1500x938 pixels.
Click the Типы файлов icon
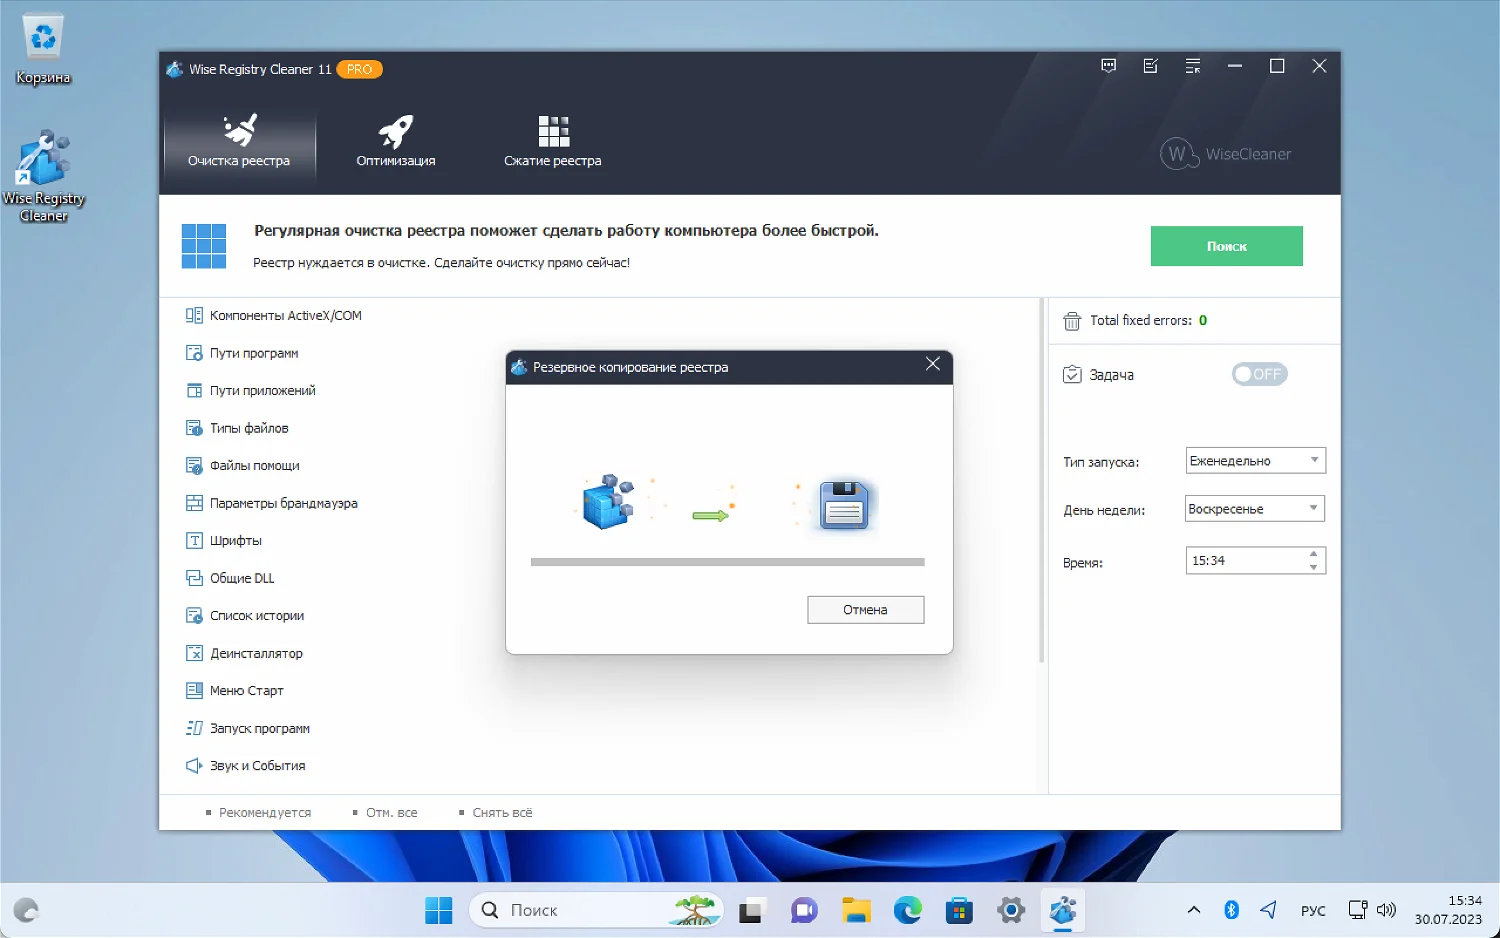[x=194, y=428]
